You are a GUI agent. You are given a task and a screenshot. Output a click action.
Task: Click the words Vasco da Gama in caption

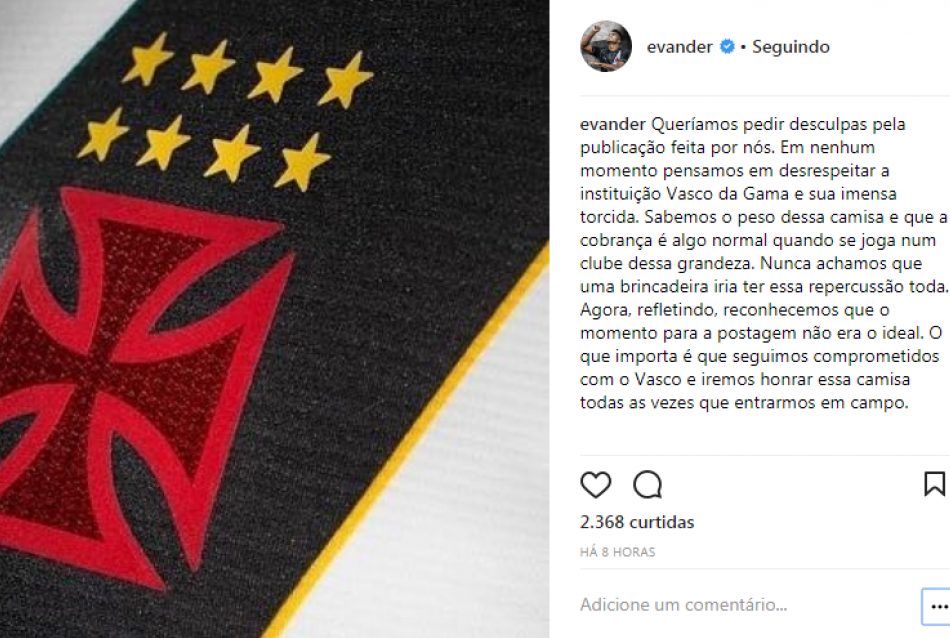(x=728, y=194)
